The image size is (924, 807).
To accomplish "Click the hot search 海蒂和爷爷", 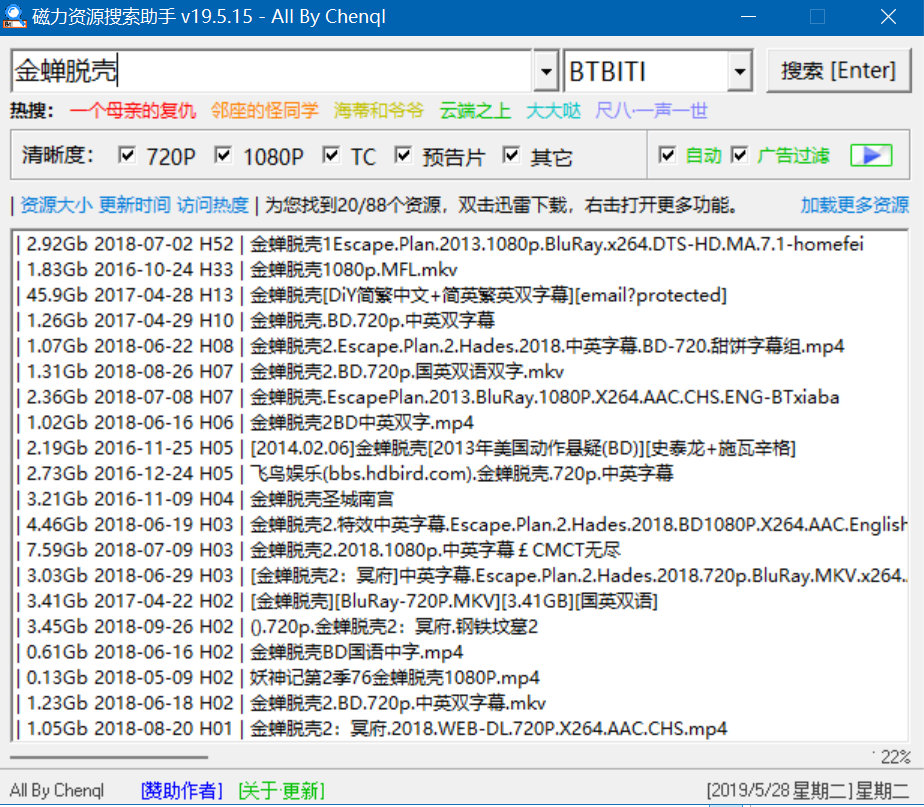I will pos(378,111).
